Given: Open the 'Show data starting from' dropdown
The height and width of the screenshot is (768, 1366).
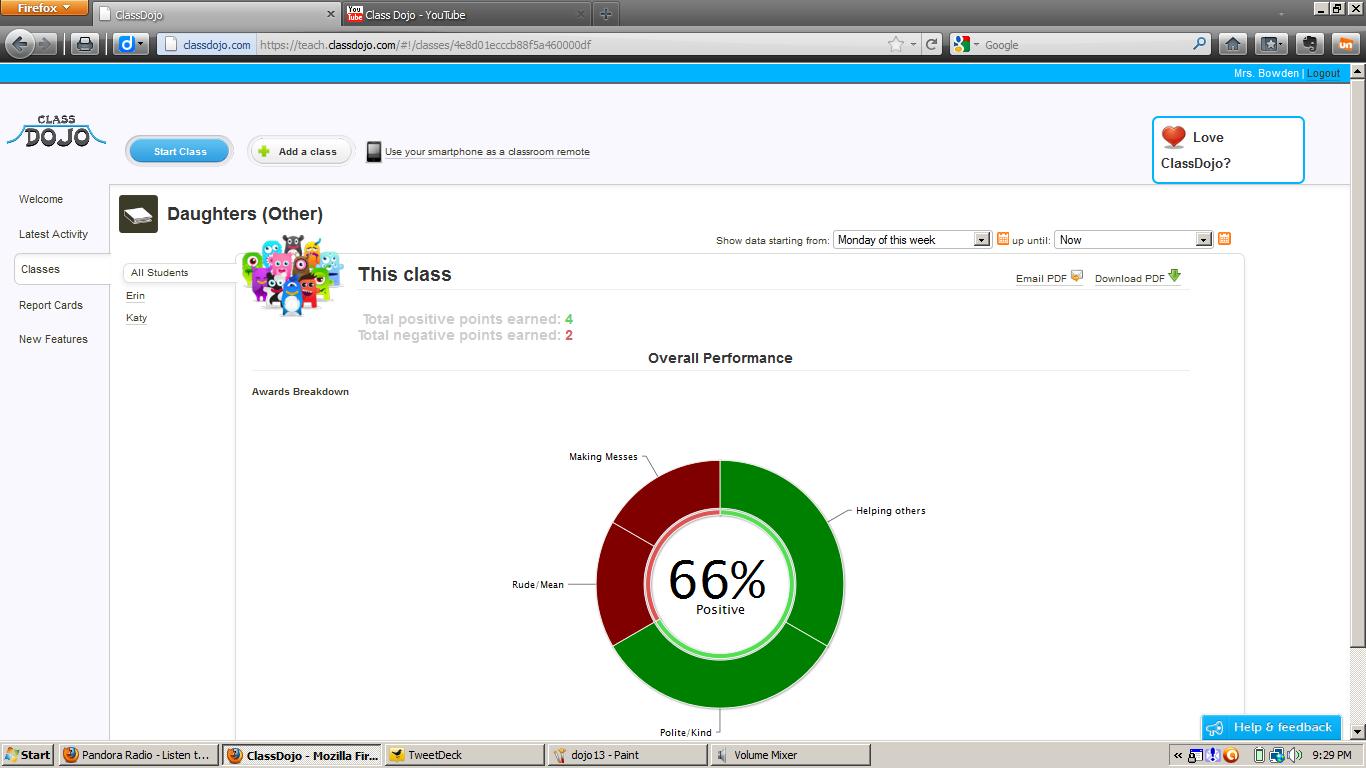Looking at the screenshot, I should pos(910,239).
